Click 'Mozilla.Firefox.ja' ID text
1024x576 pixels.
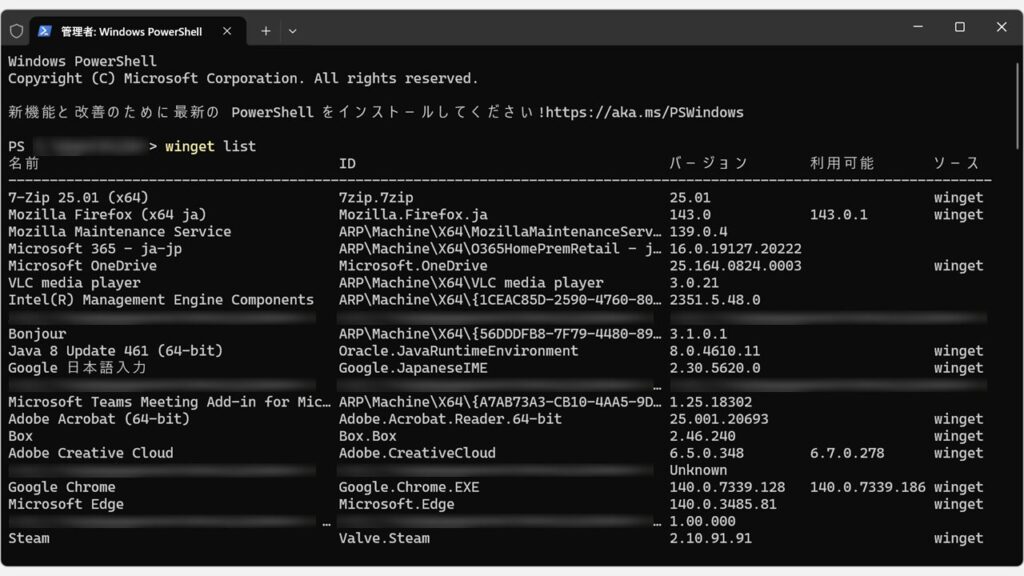click(x=413, y=214)
